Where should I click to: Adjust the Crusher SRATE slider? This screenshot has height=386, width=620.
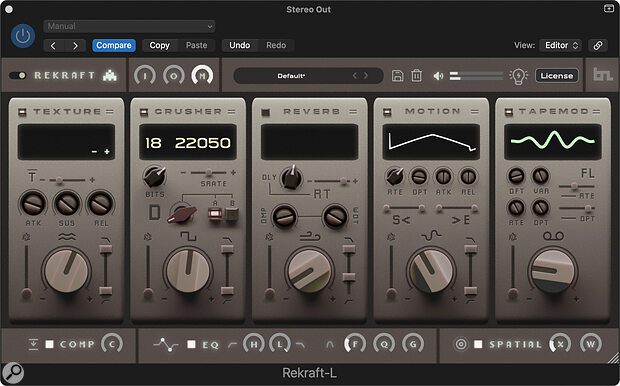pos(208,172)
